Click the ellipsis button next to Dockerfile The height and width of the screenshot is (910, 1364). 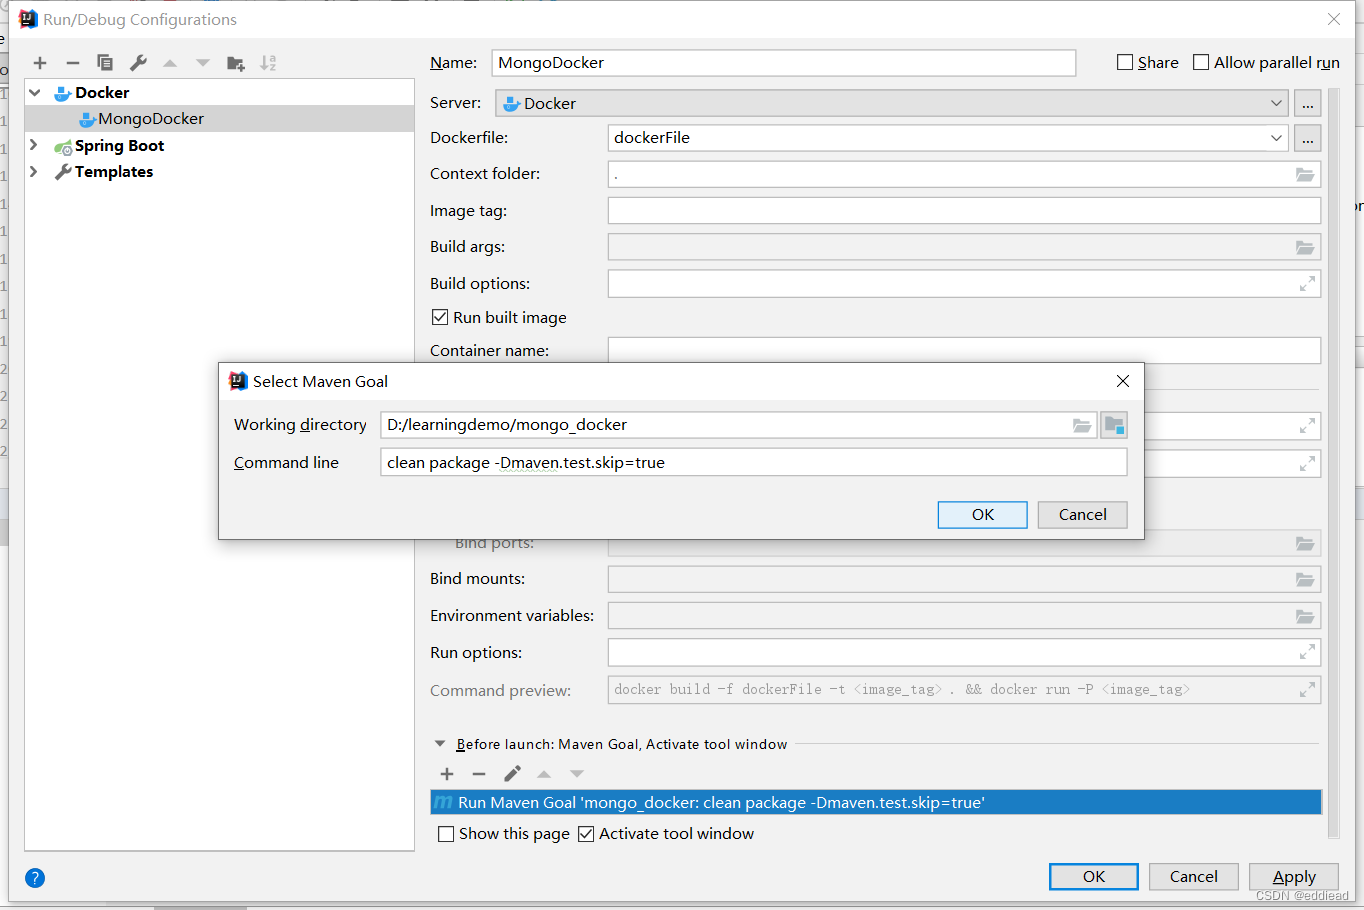click(x=1308, y=138)
